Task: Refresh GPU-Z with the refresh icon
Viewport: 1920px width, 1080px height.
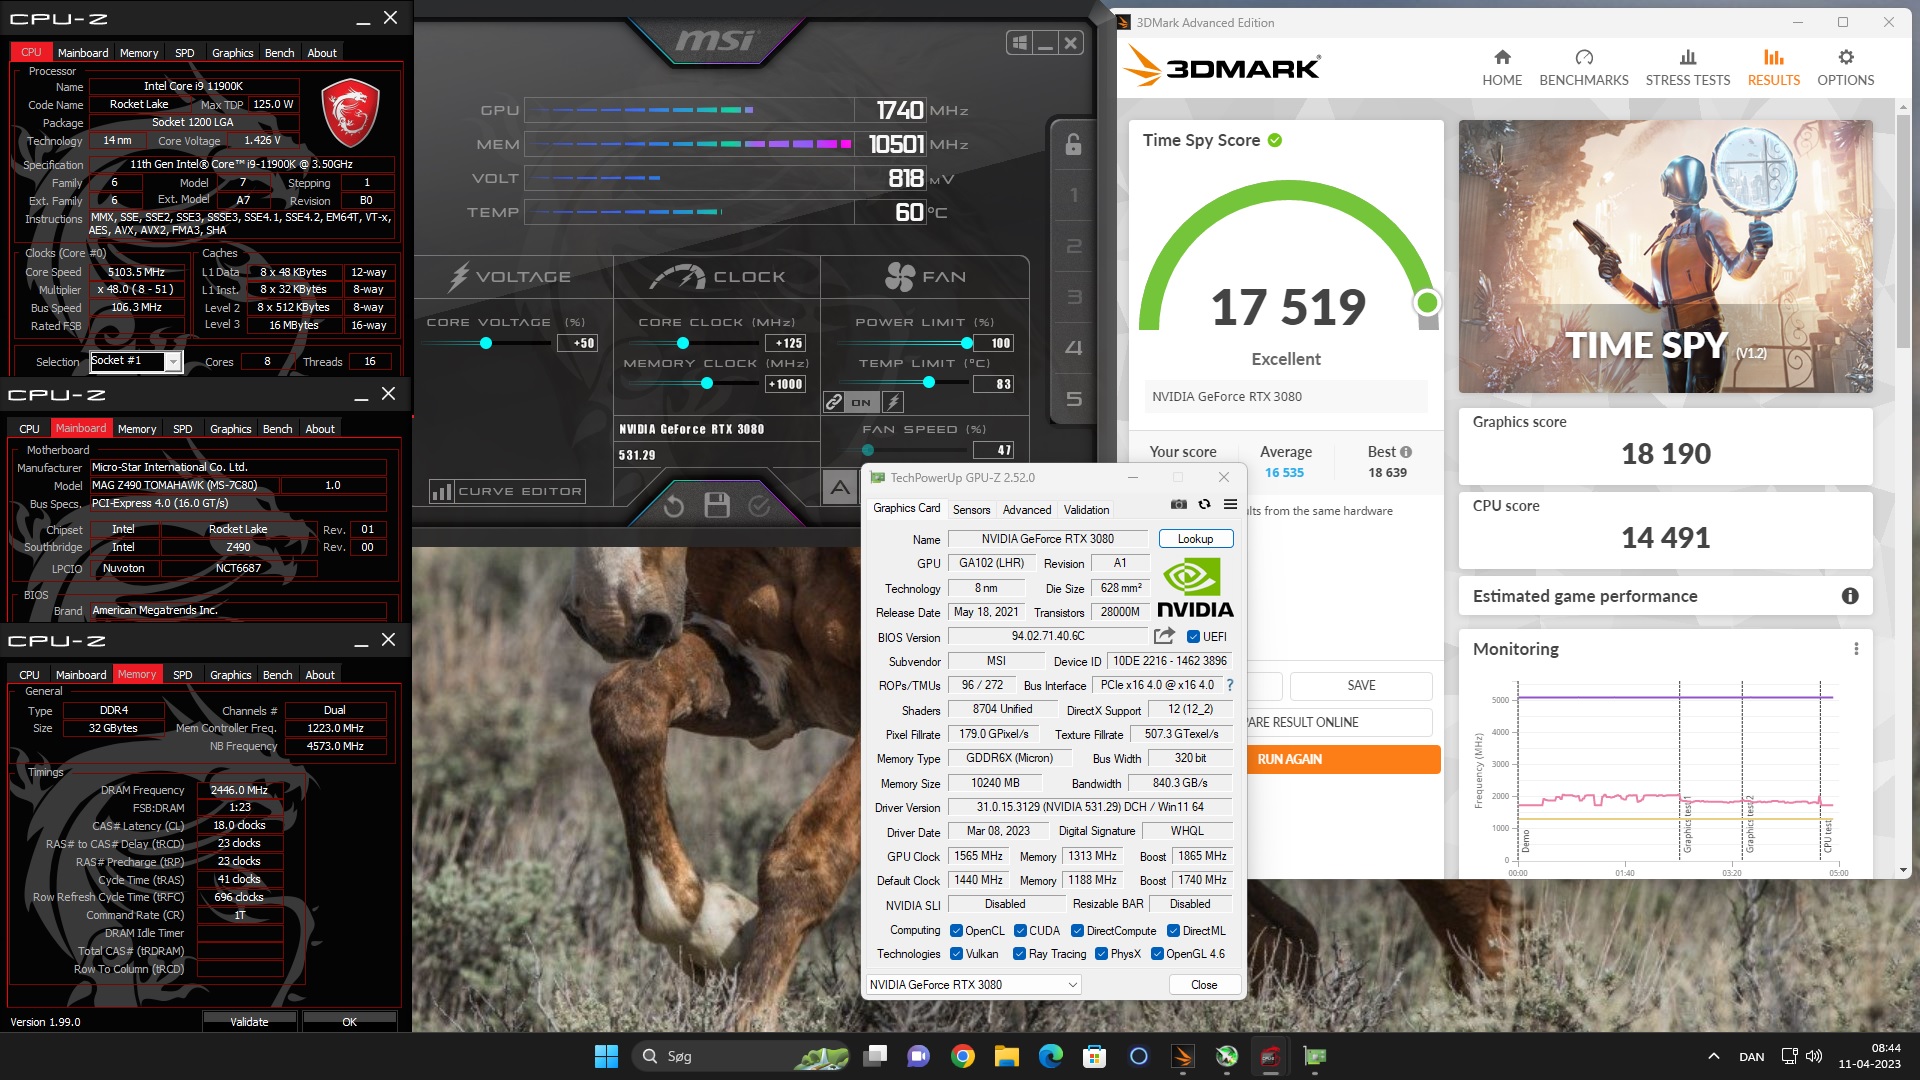Action: tap(1205, 504)
